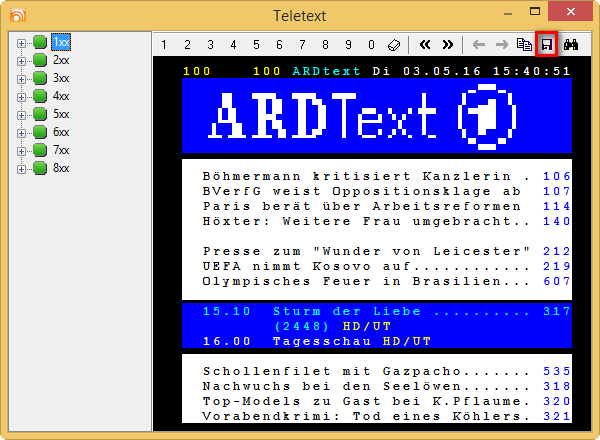Image resolution: width=600 pixels, height=440 pixels.
Task: Click page number 320 for Top-Models
Action: coord(557,401)
